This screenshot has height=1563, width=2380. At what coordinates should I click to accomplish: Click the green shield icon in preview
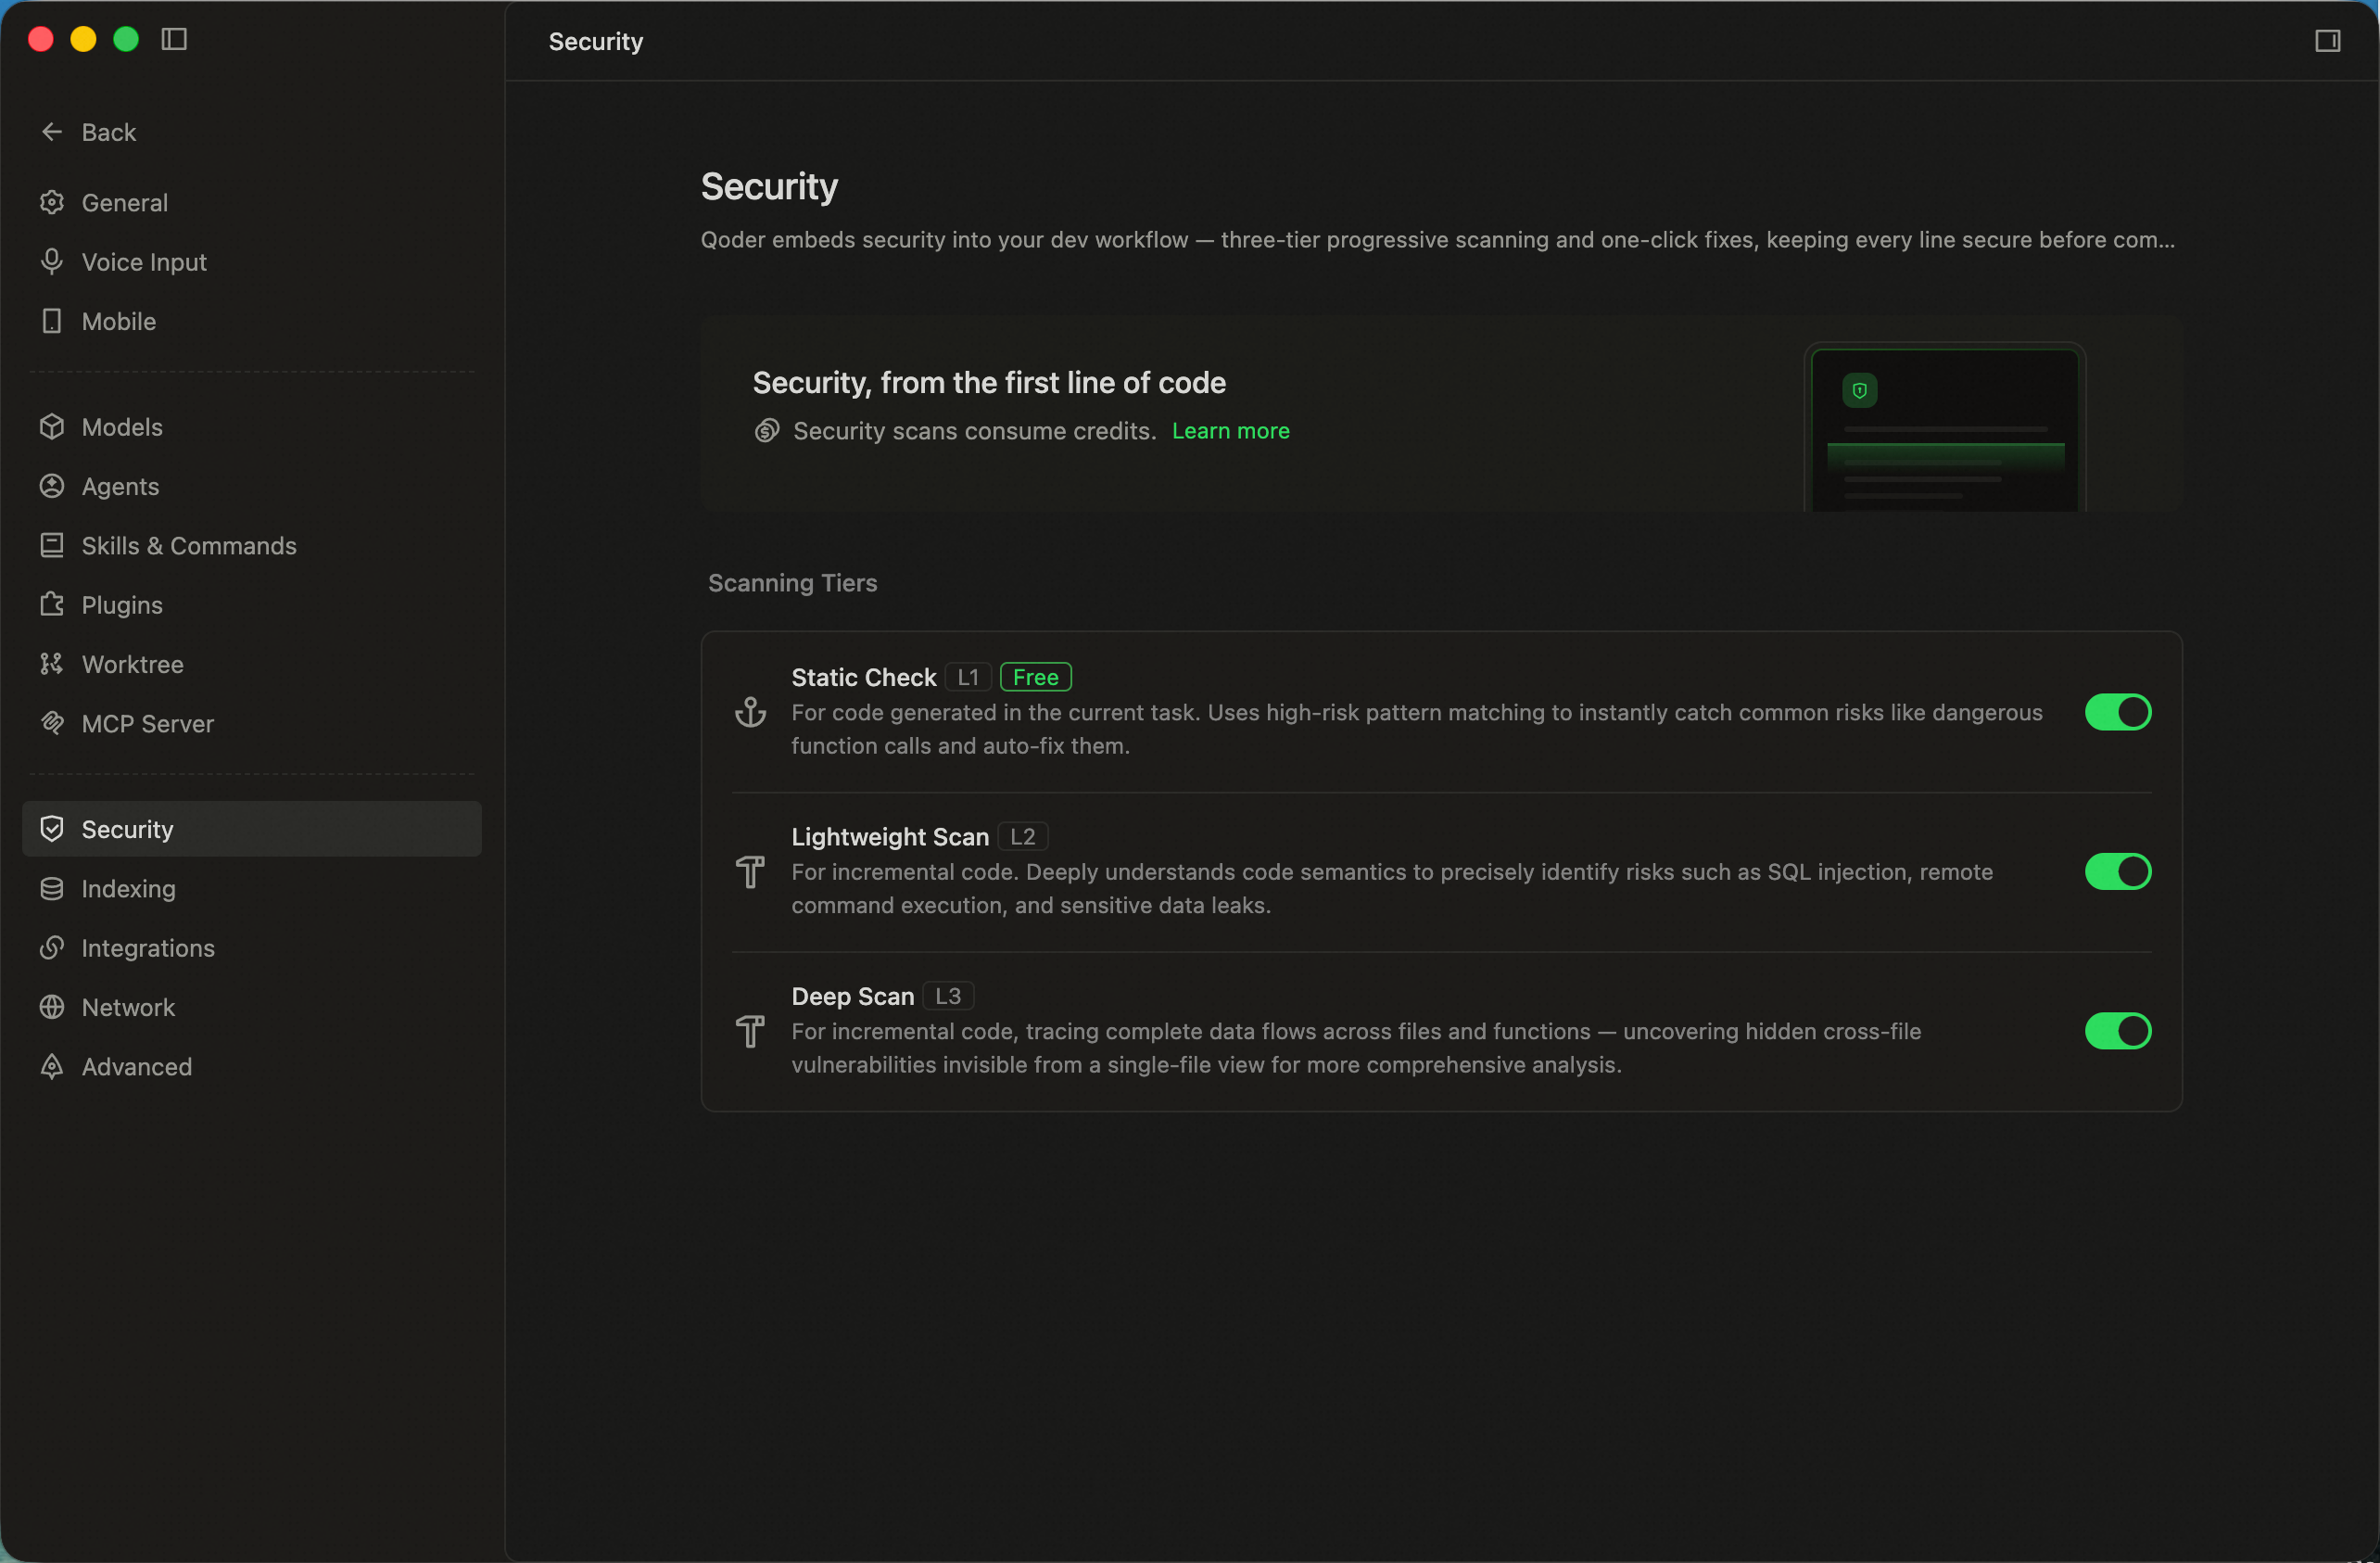tap(1860, 390)
